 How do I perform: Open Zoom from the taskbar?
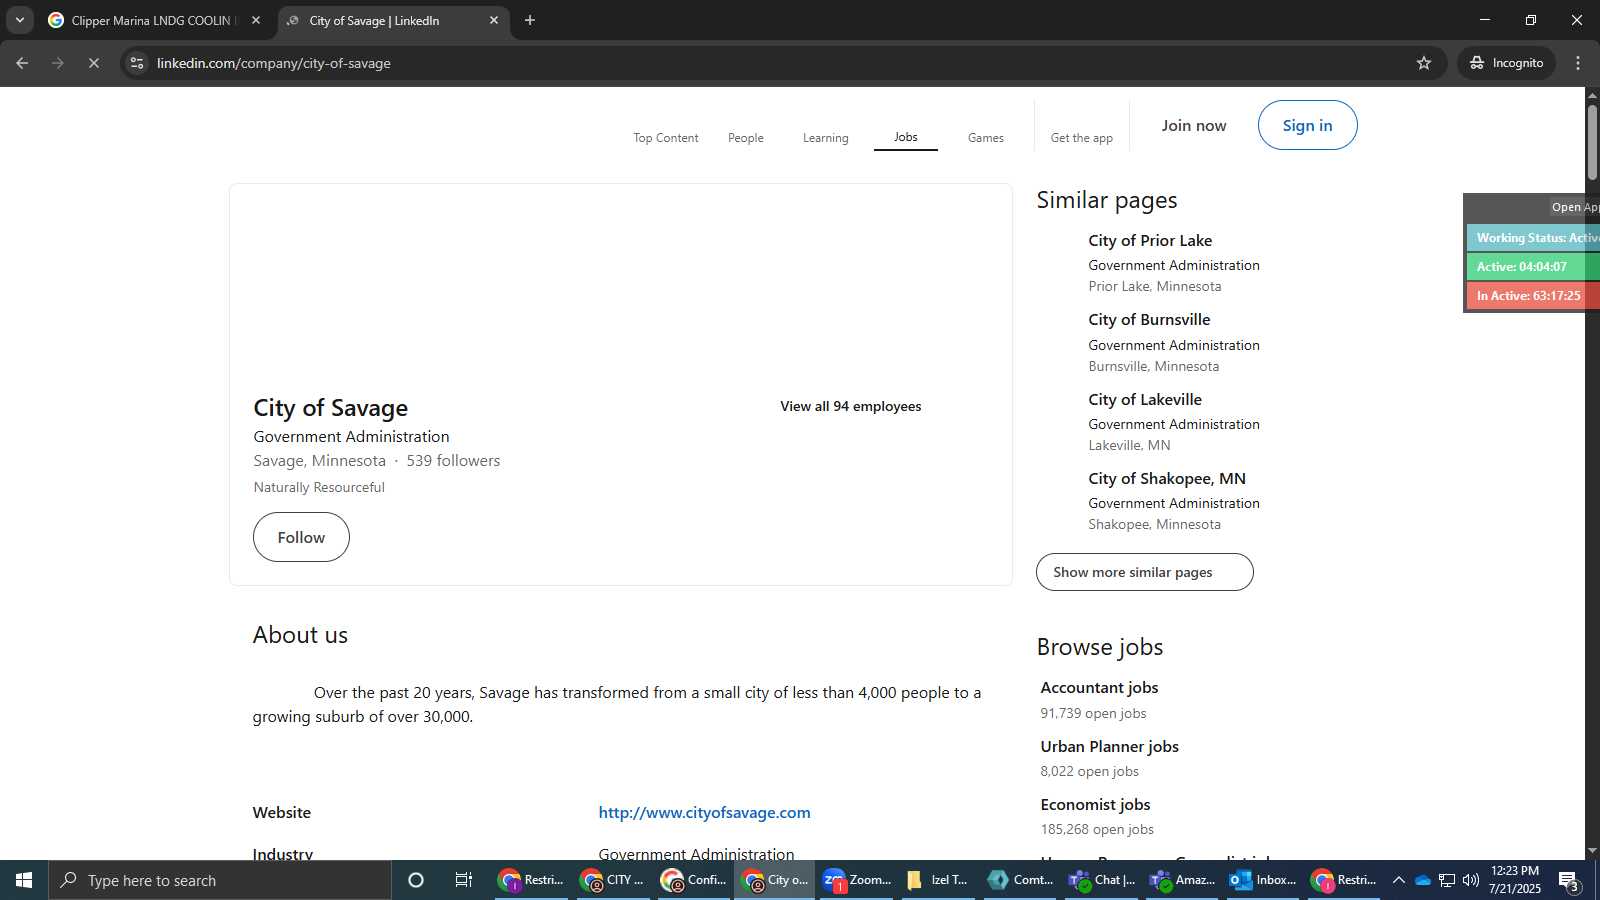pos(856,880)
